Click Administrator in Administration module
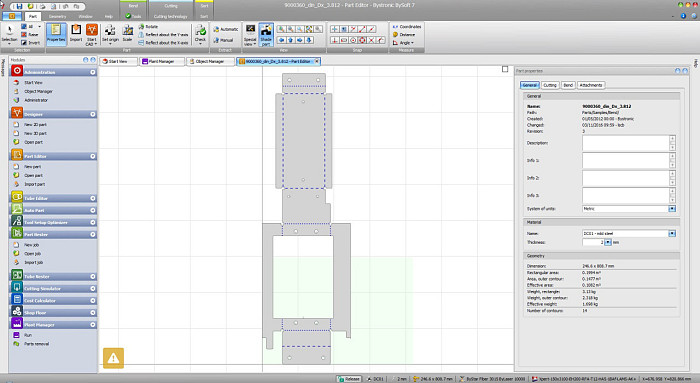 36,100
